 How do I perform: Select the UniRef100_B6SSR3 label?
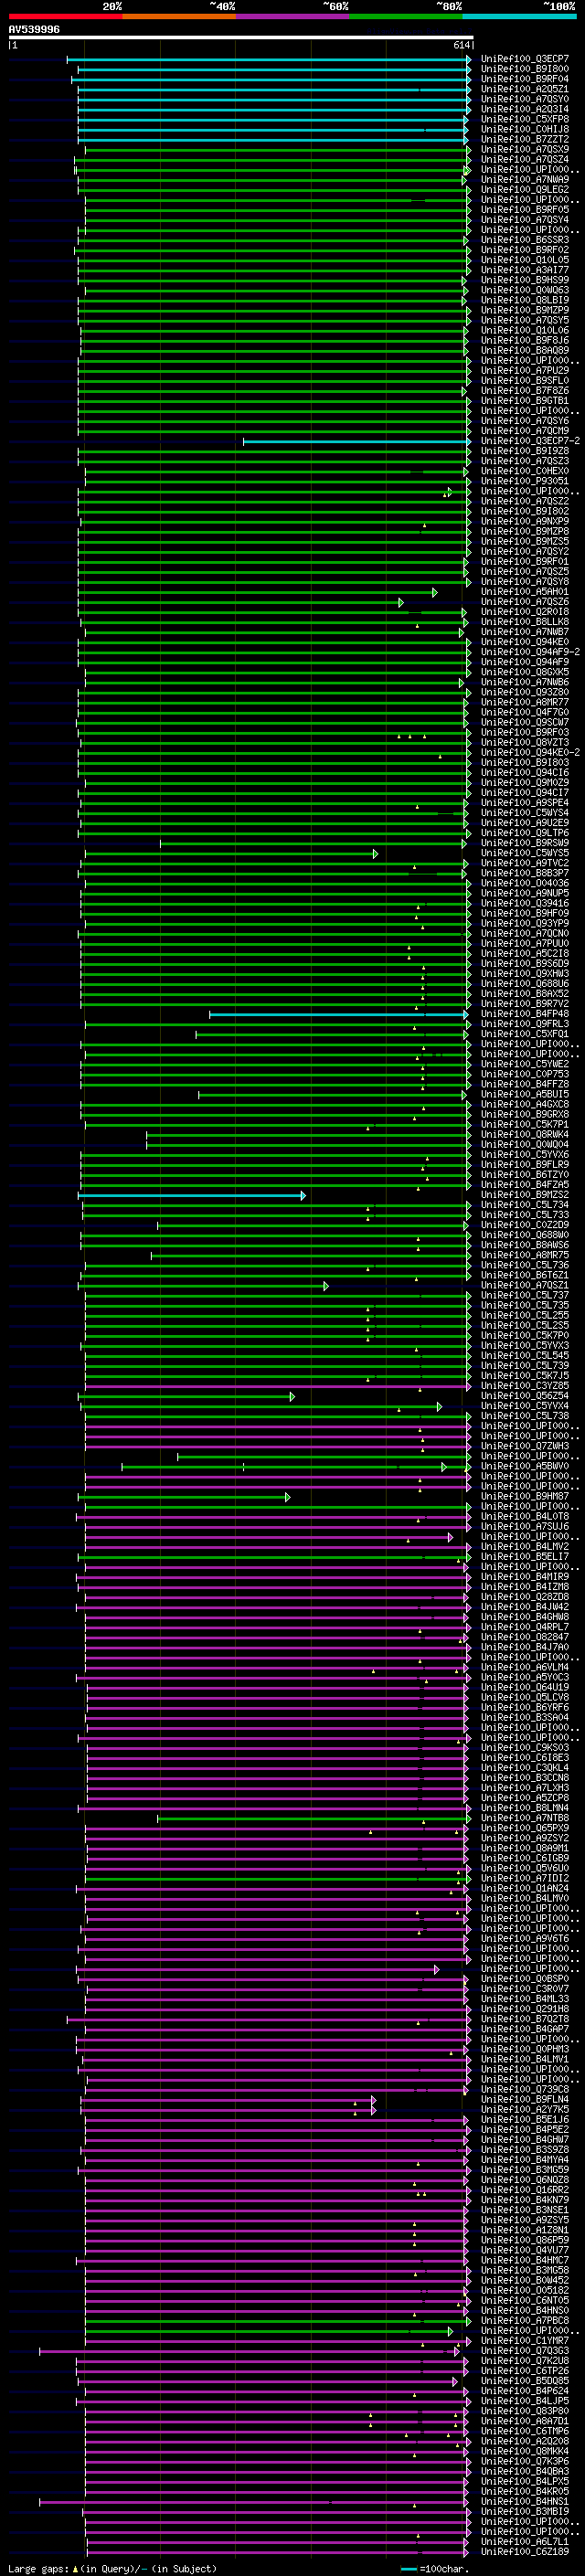pyautogui.click(x=525, y=240)
